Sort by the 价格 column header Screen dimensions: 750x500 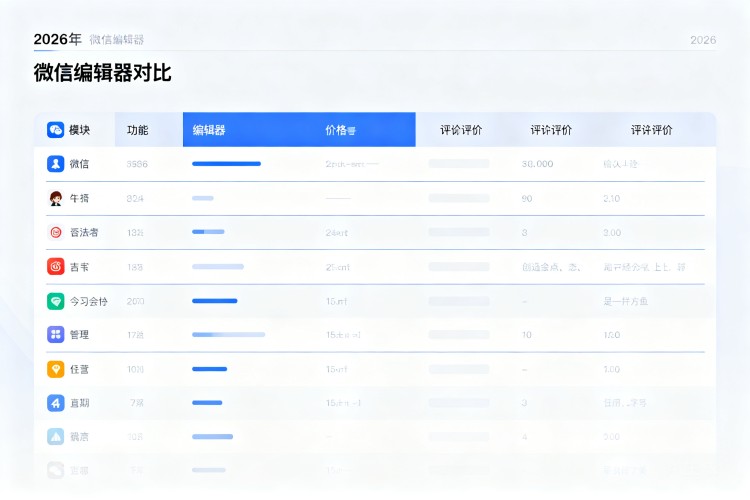tap(336, 130)
